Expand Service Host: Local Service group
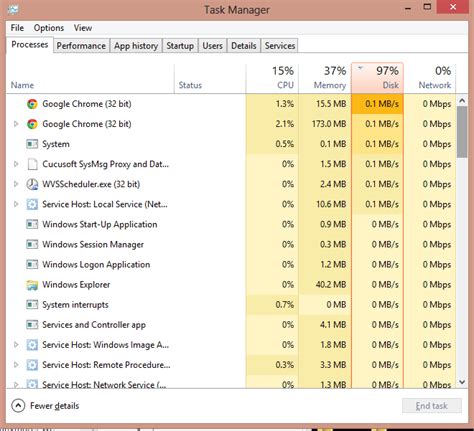 16,204
